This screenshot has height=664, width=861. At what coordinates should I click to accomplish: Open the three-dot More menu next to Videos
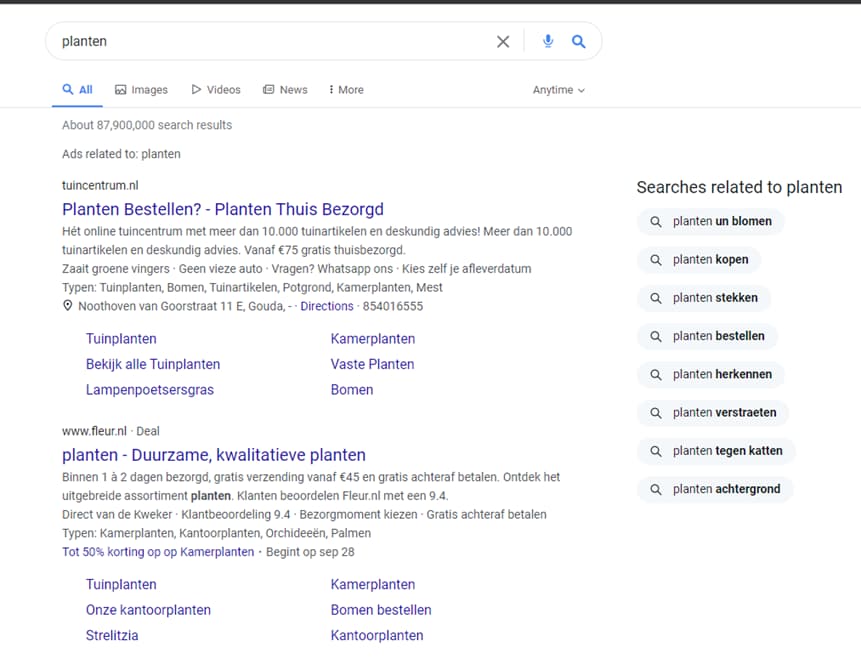(x=333, y=89)
